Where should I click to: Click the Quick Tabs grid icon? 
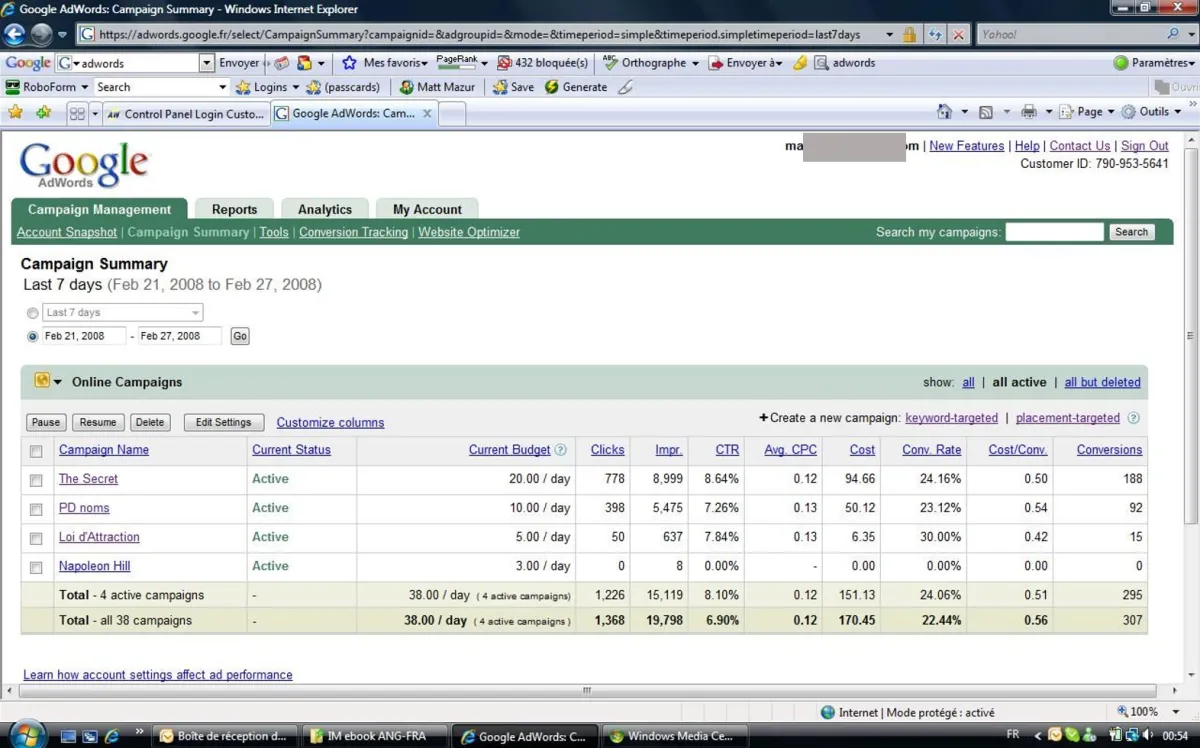[x=77, y=113]
